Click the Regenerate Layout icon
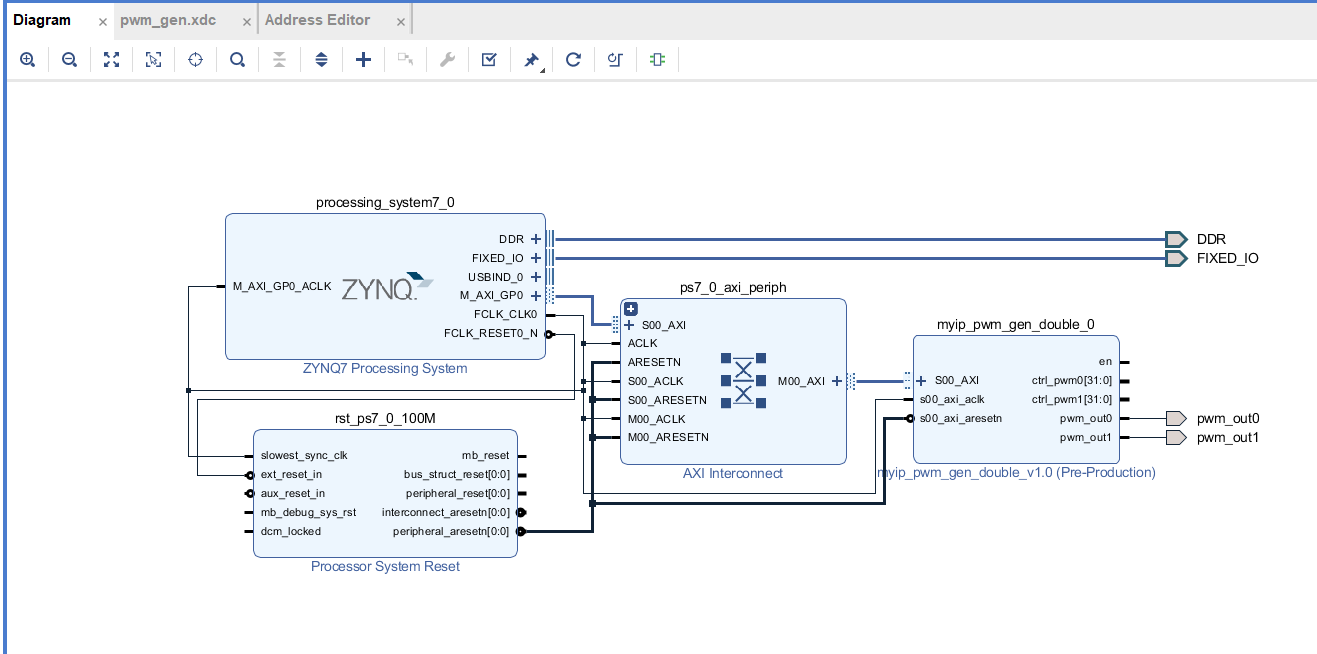Image resolution: width=1317 pixels, height=654 pixels. 573,60
